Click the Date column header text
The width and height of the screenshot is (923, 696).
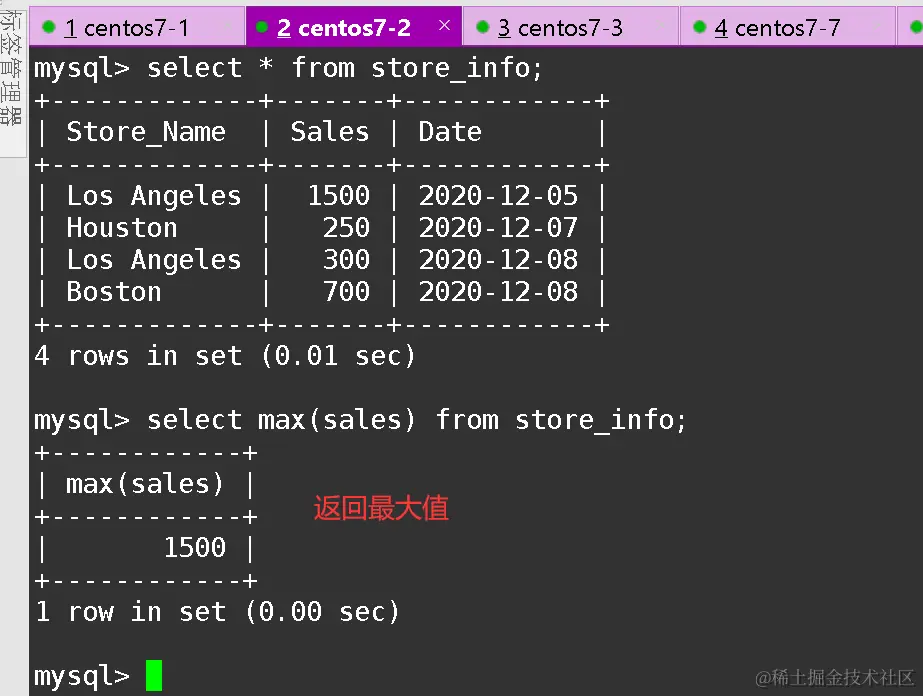point(450,131)
